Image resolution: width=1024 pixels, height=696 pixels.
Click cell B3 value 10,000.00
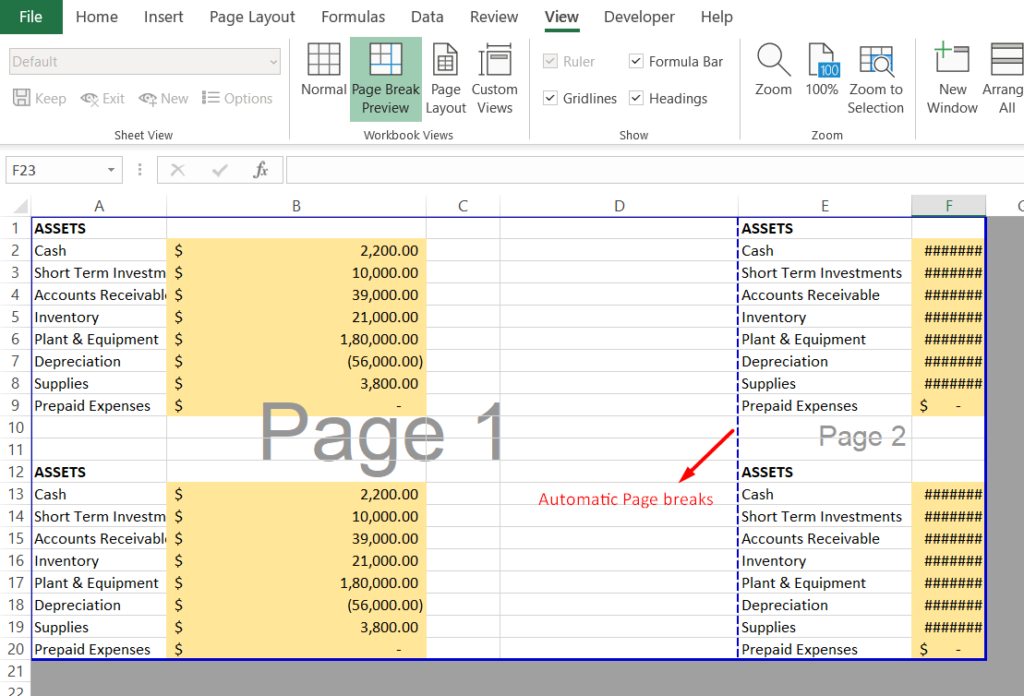(296, 273)
